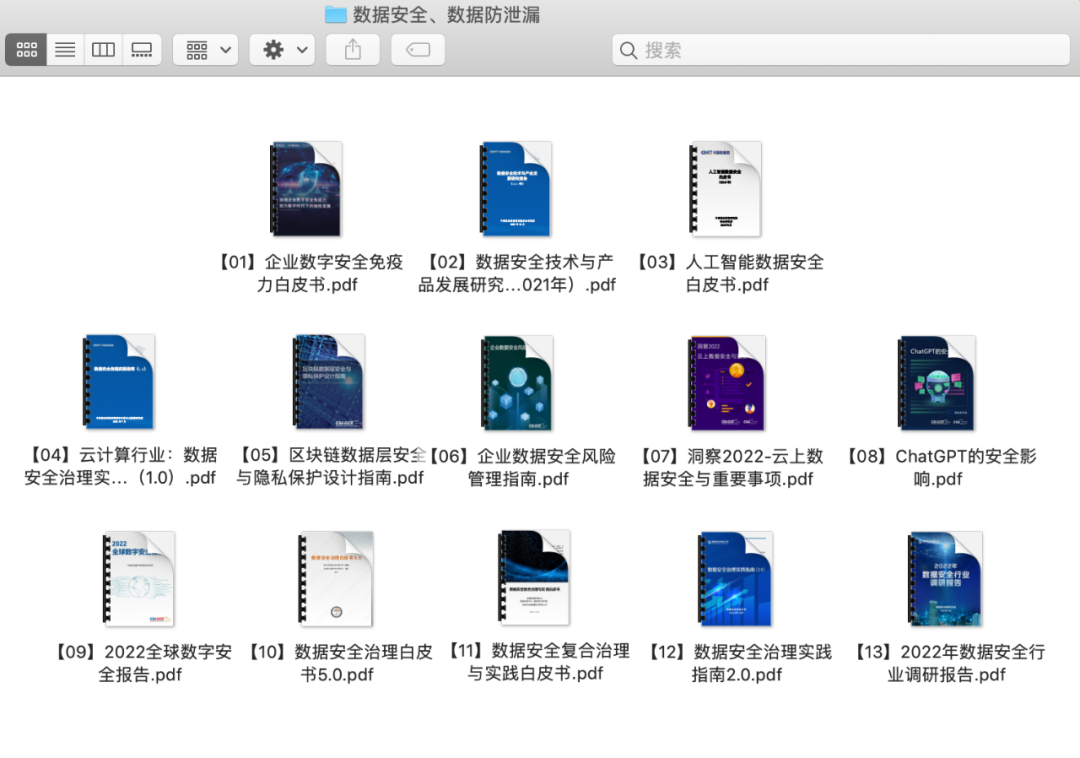The image size is (1080, 758).
Task: Click filename 【07】洞察2022-云上数据安全与重要事项.pdf
Action: click(x=728, y=467)
